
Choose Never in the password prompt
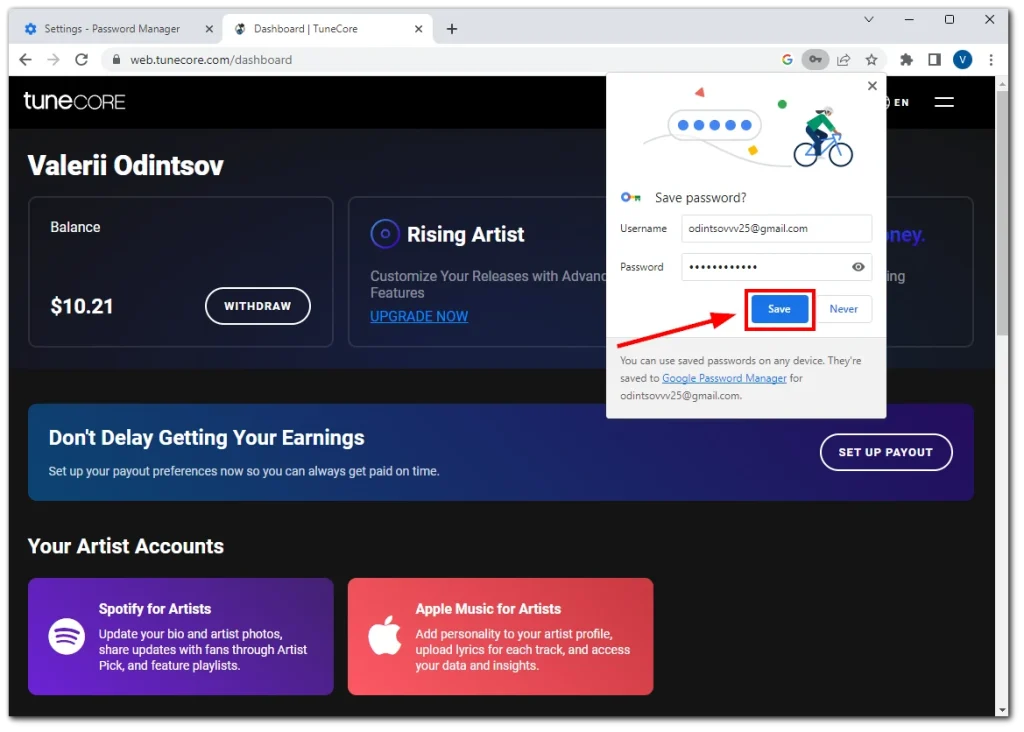click(x=843, y=309)
